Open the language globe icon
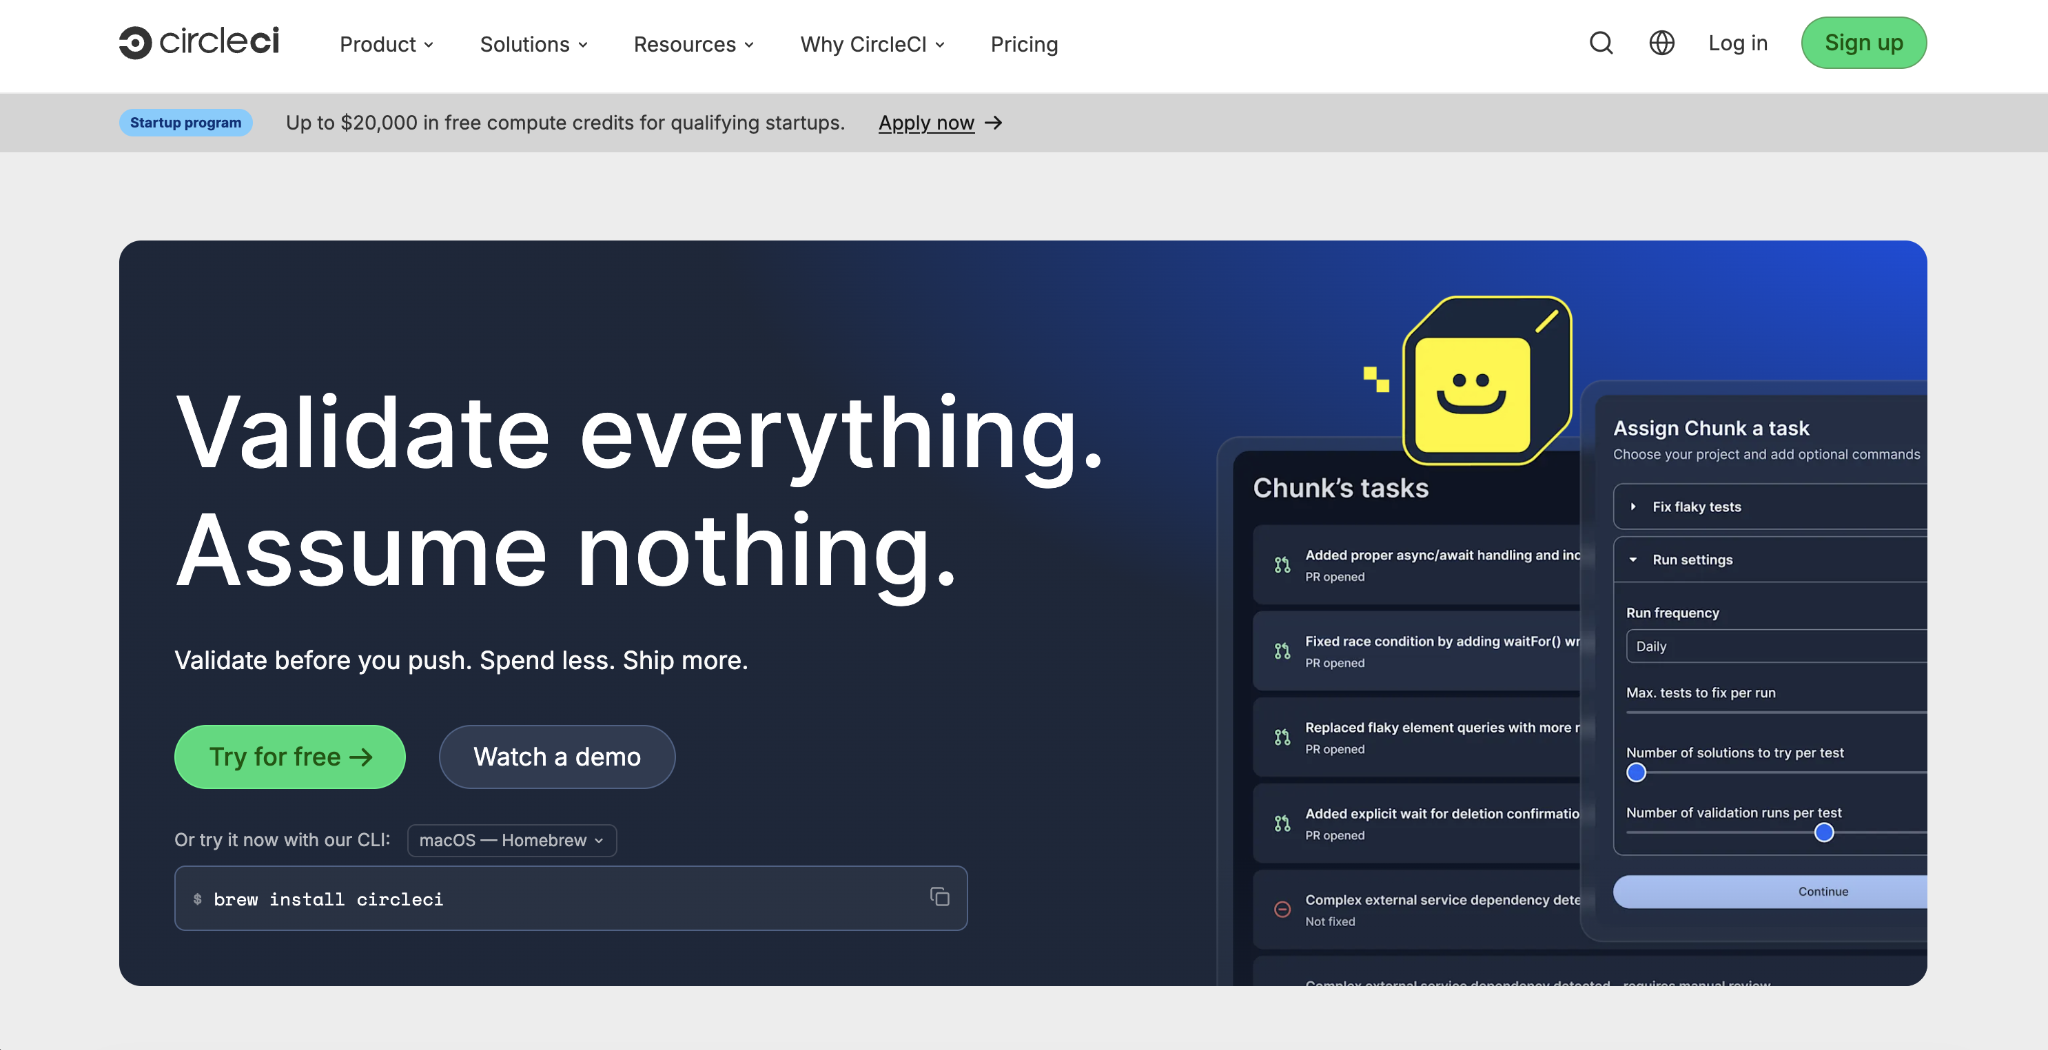2048x1050 pixels. [1662, 43]
